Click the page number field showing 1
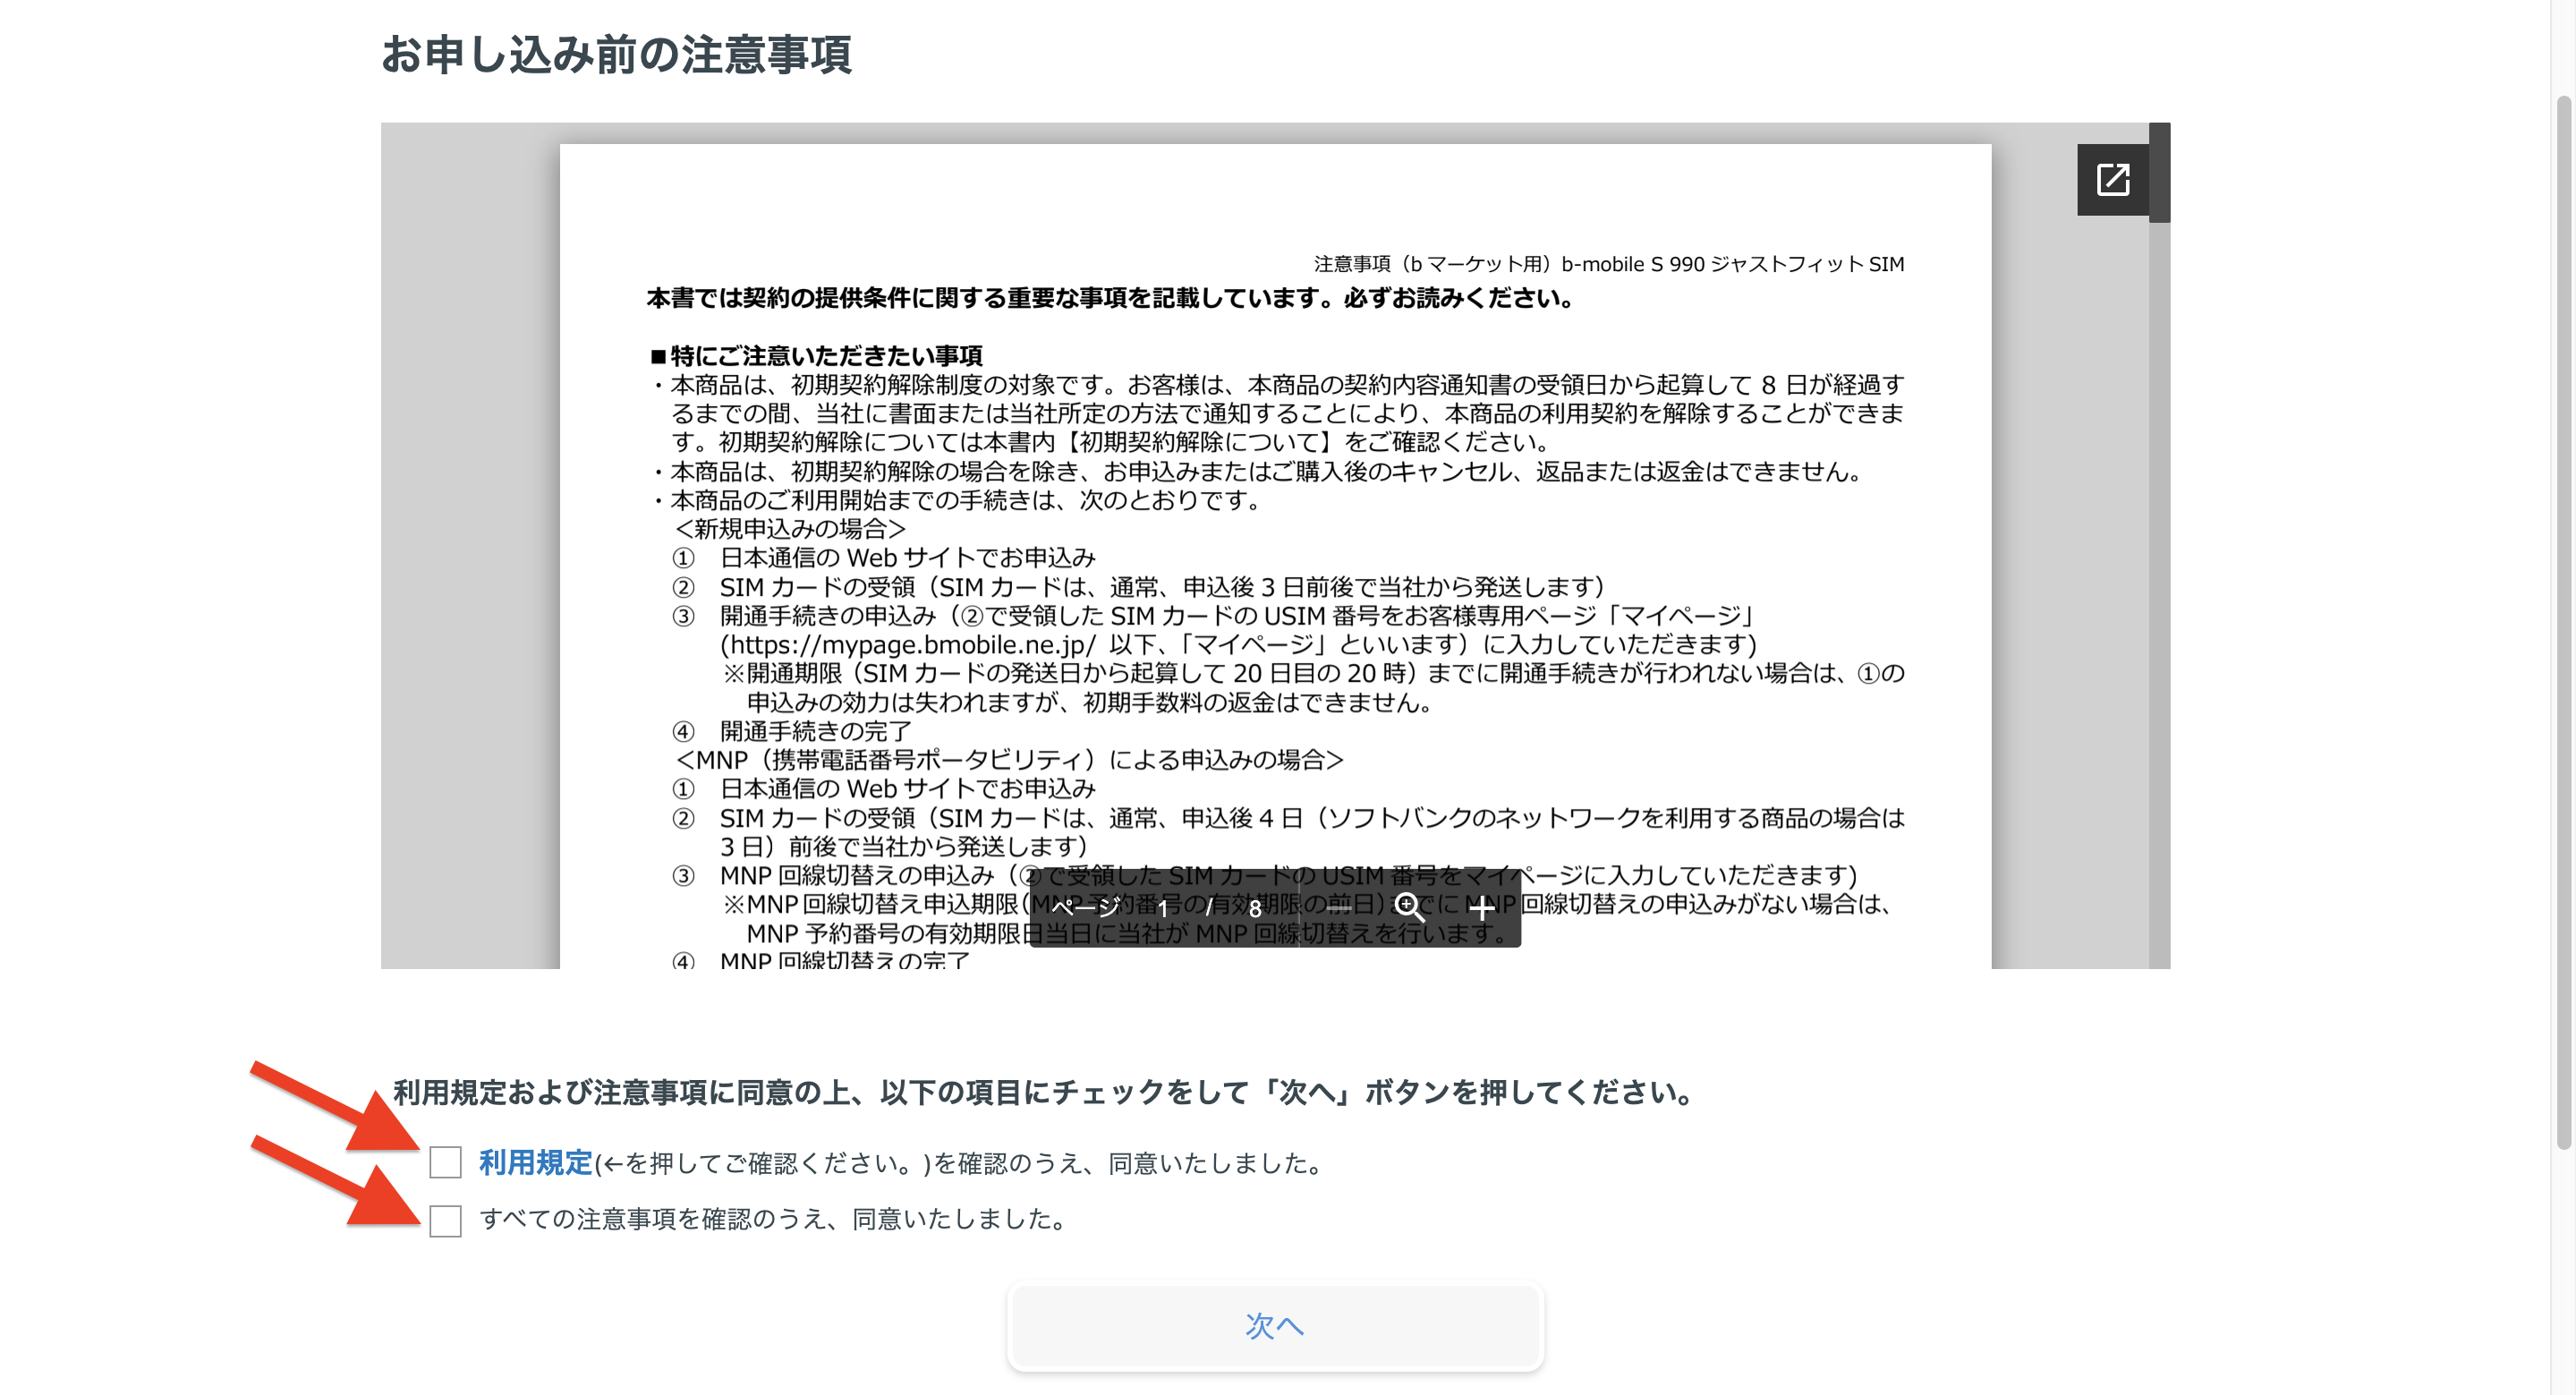Image resolution: width=2576 pixels, height=1395 pixels. (x=1163, y=908)
